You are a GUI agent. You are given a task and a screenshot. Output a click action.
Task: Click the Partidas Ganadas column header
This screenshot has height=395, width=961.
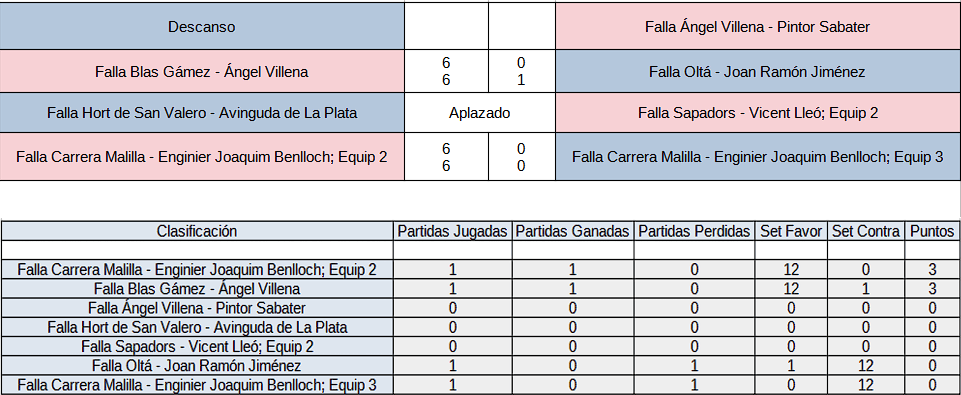click(x=572, y=231)
